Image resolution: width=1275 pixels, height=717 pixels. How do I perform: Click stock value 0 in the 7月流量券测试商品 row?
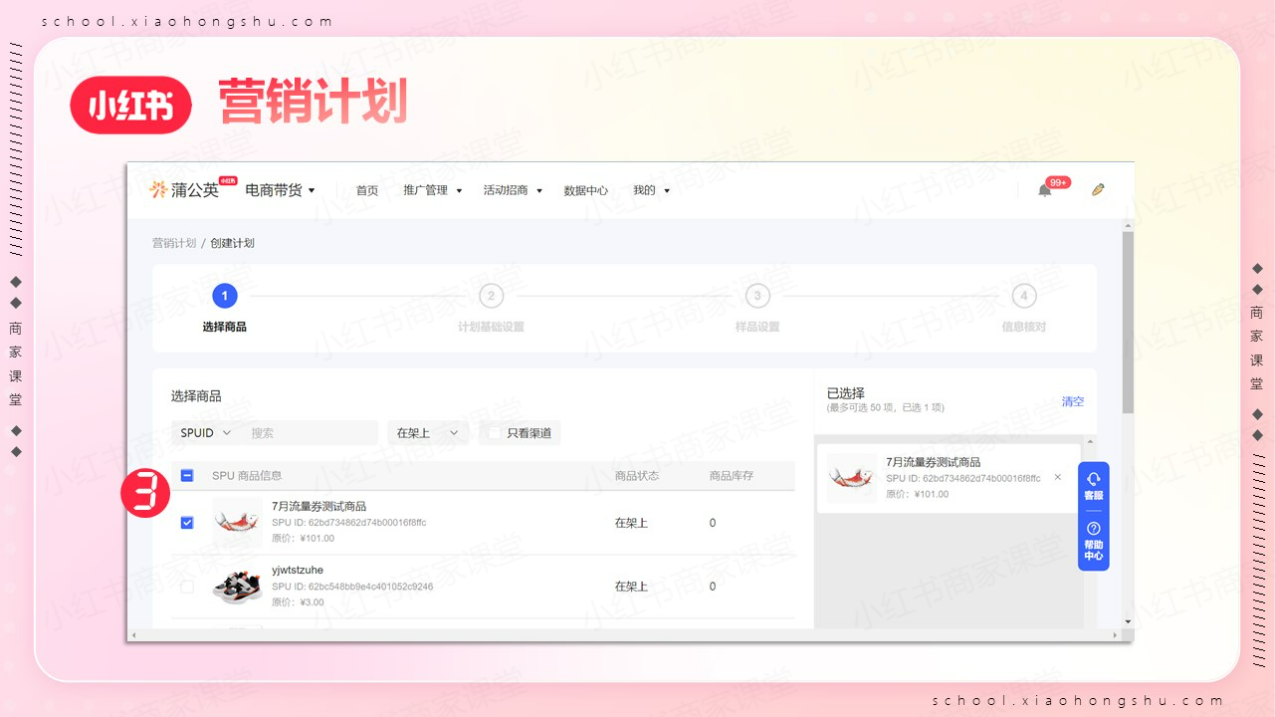click(713, 523)
